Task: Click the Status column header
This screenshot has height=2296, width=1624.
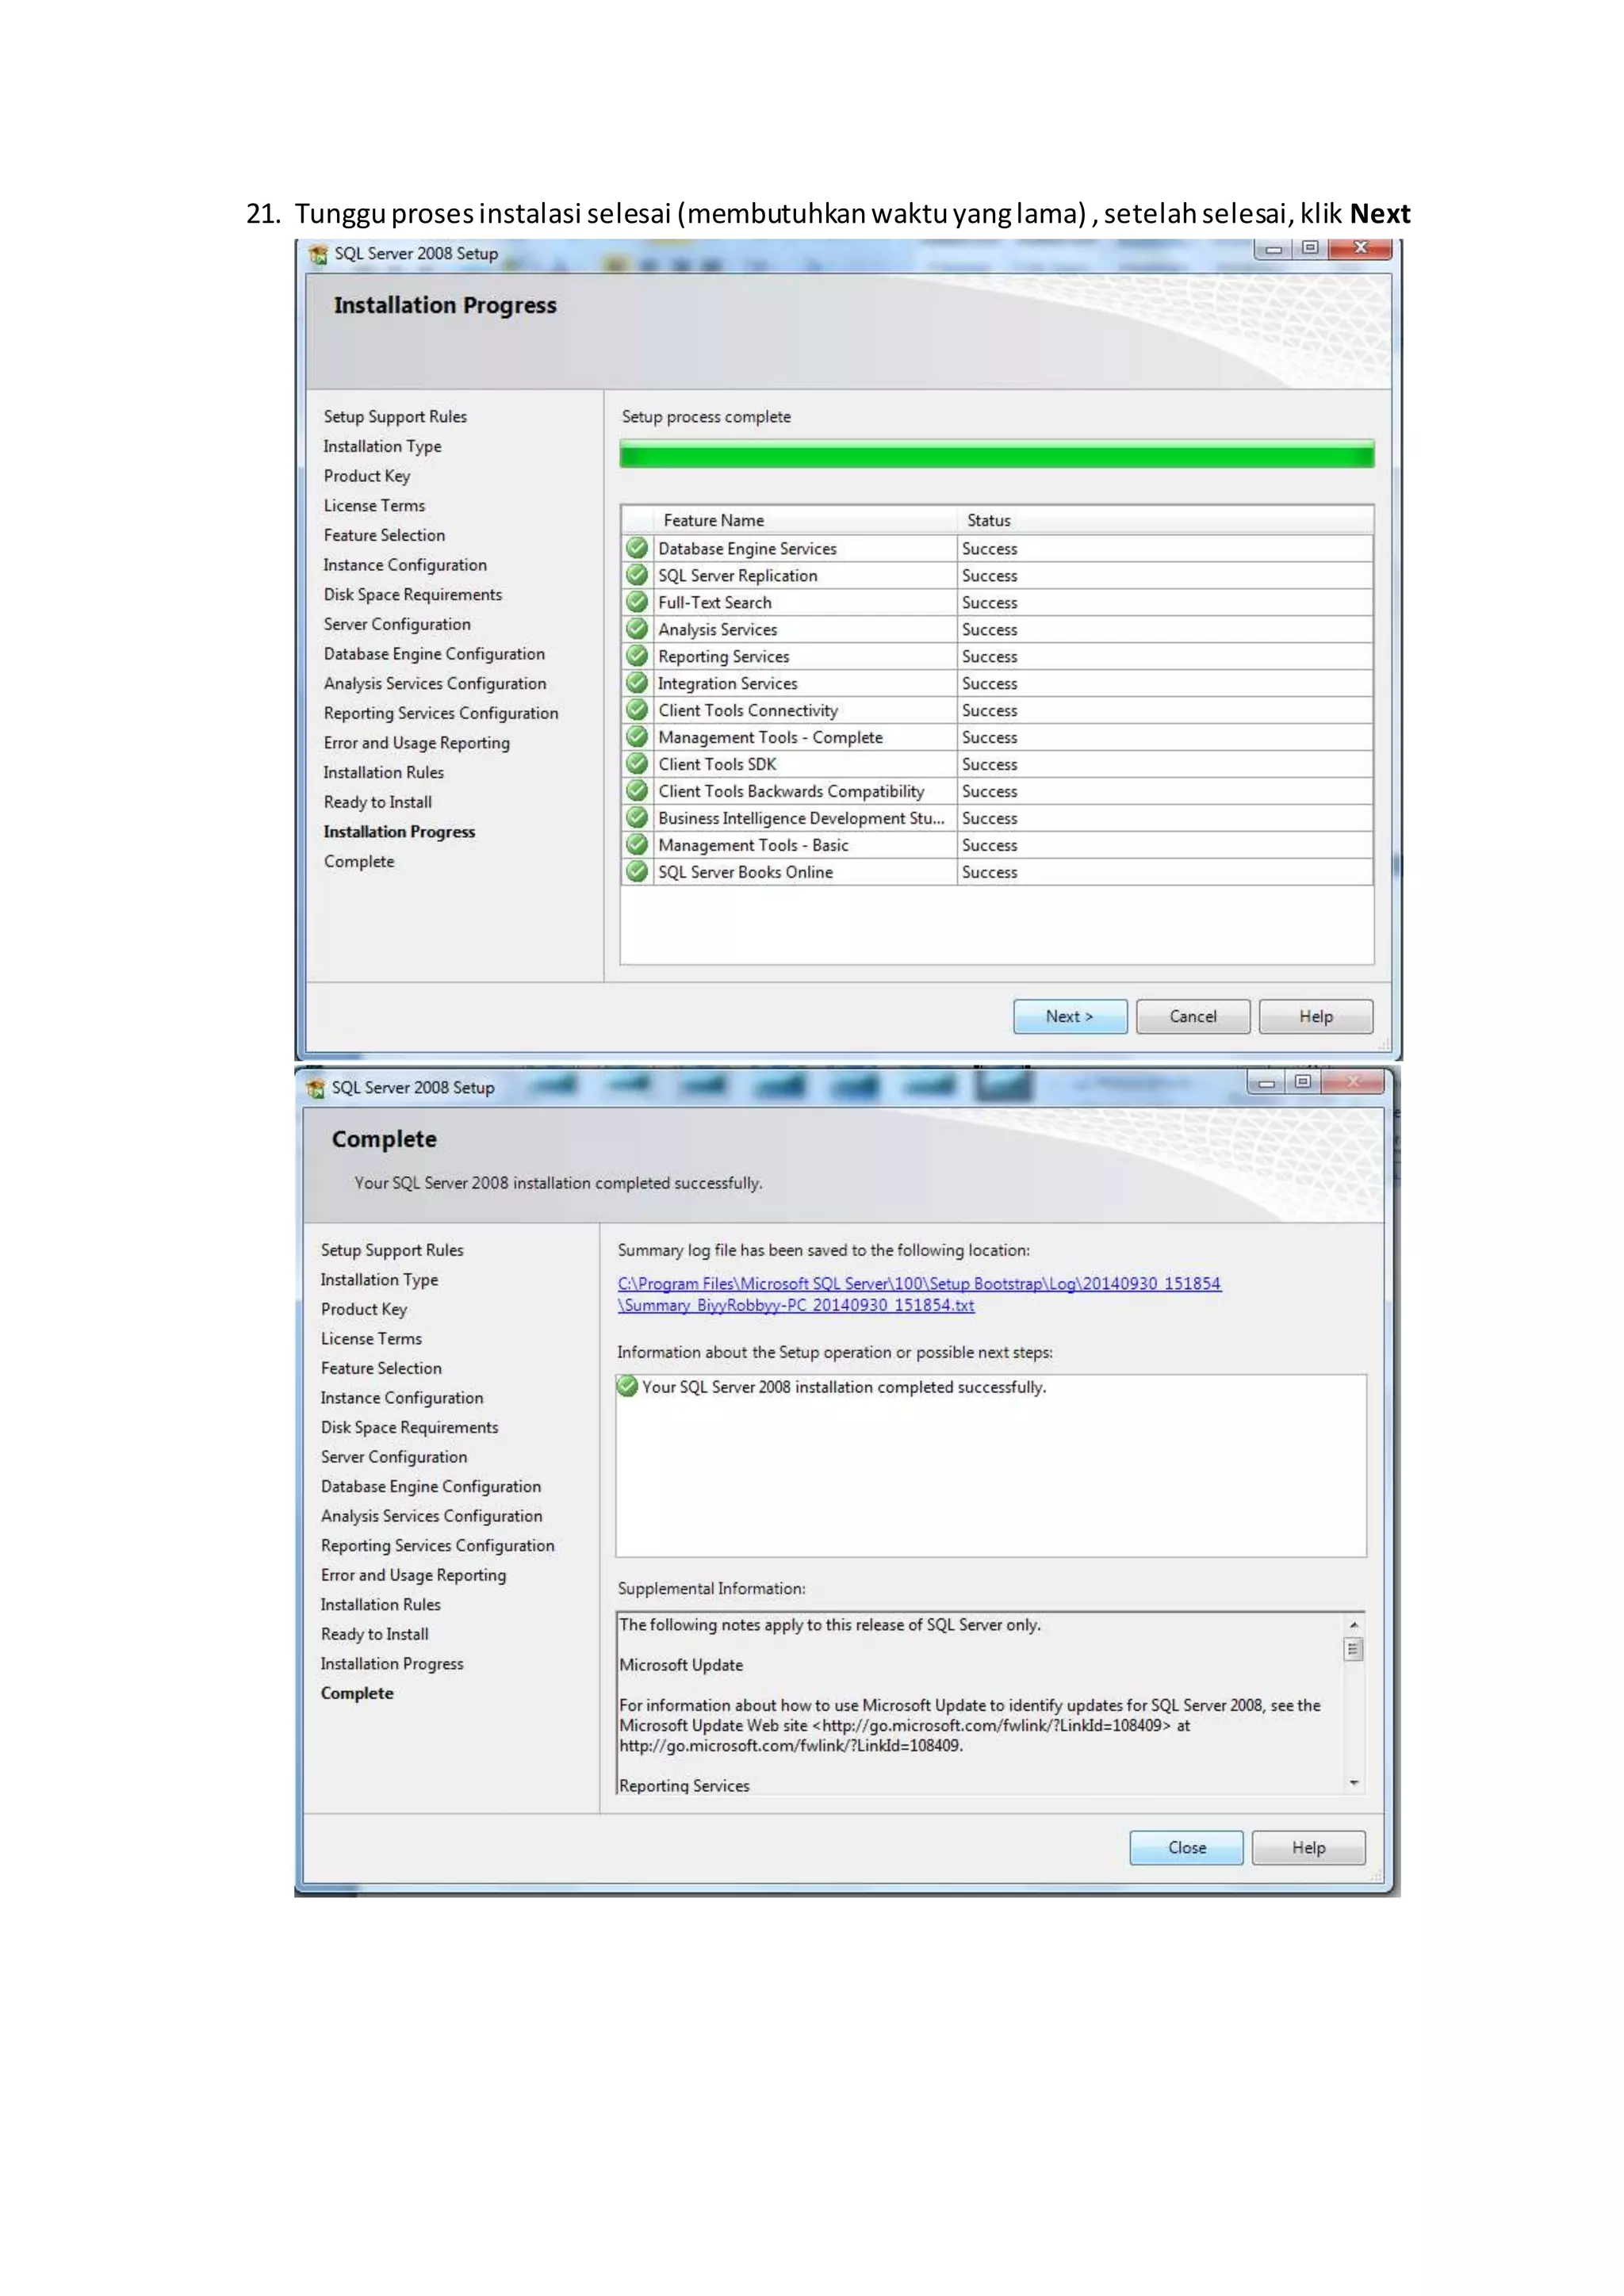Action: 988,520
